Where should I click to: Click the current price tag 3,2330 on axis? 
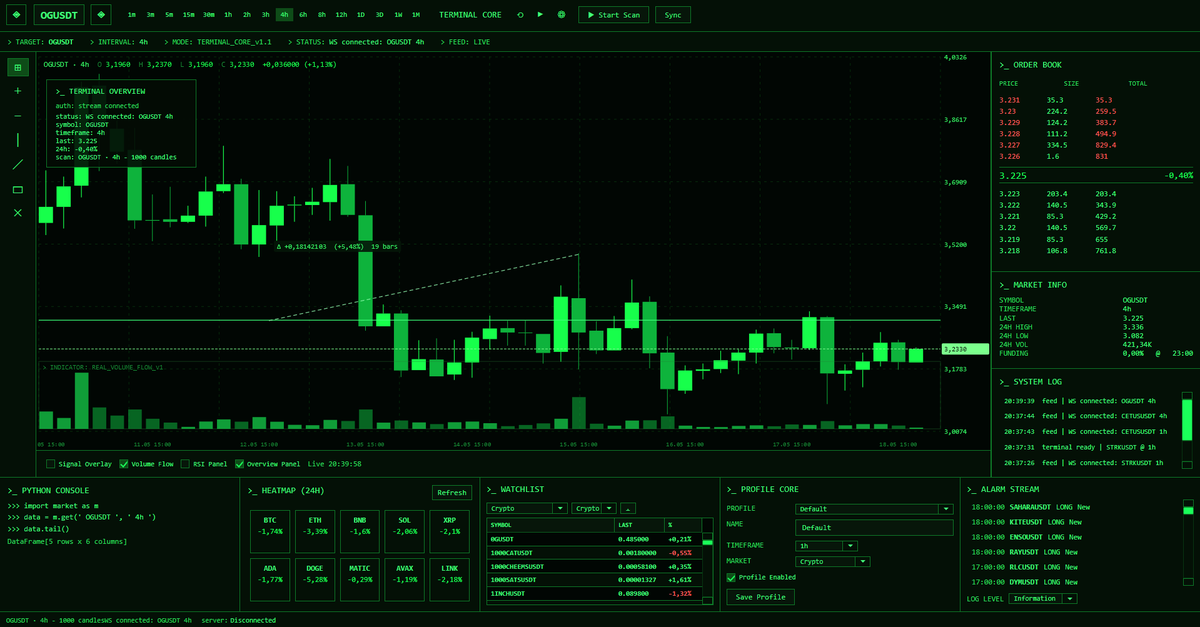tap(964, 349)
